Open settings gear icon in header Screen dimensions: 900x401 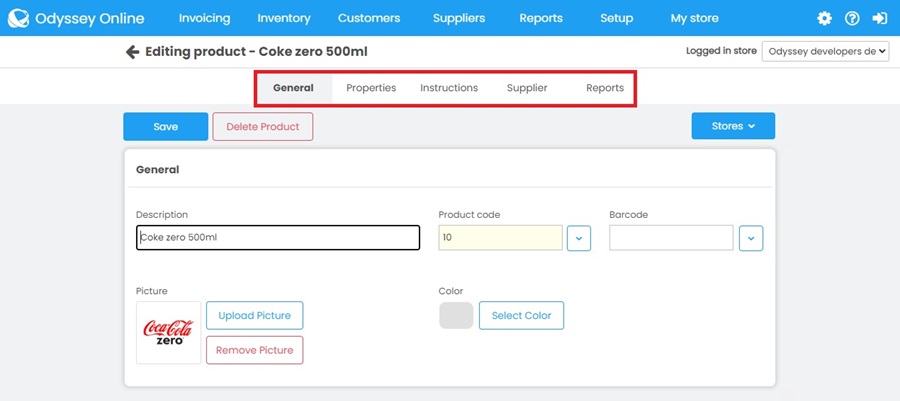(x=824, y=18)
